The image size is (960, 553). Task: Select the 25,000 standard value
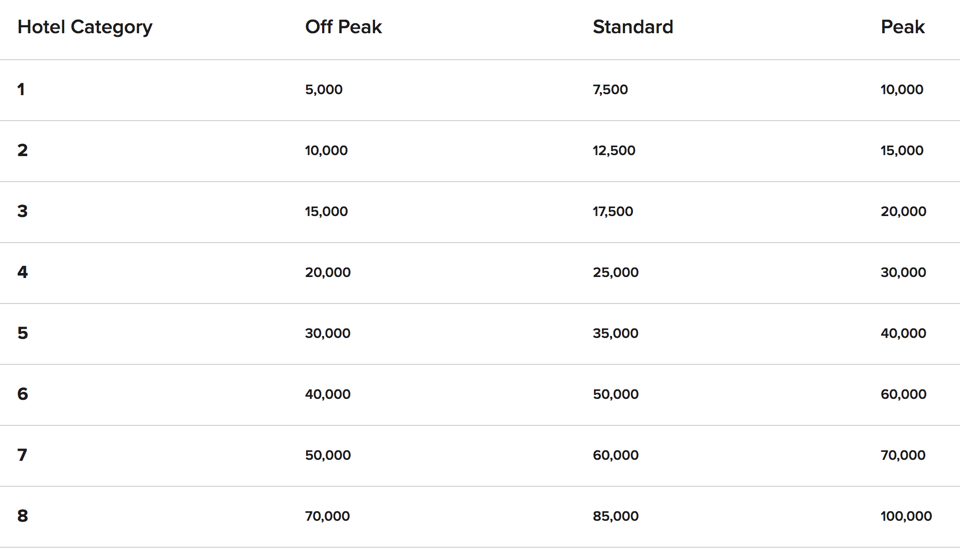[615, 273]
